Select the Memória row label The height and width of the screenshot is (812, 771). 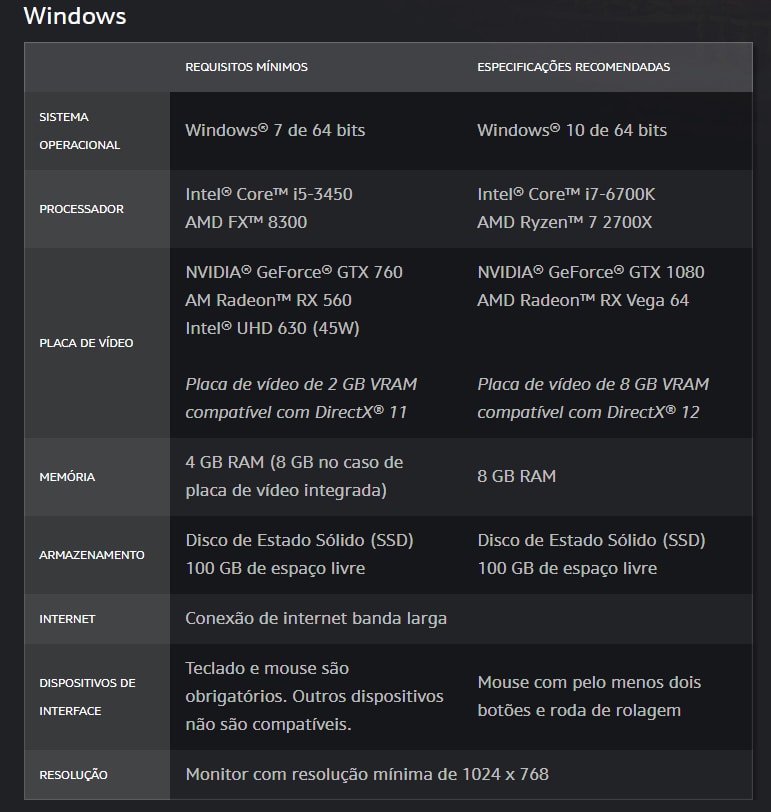67,477
